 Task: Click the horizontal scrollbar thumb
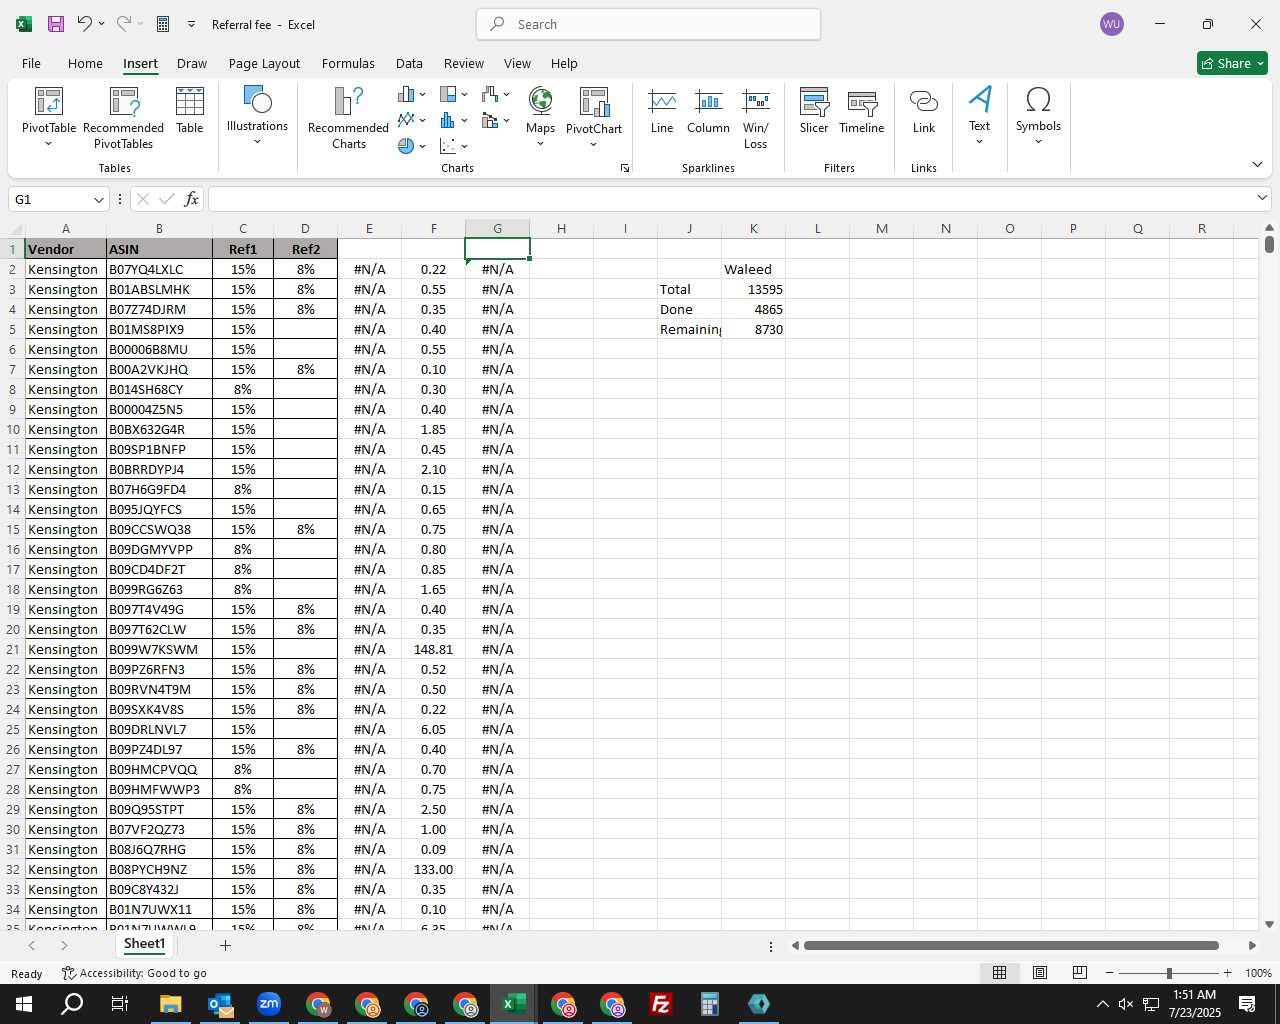(1011, 945)
